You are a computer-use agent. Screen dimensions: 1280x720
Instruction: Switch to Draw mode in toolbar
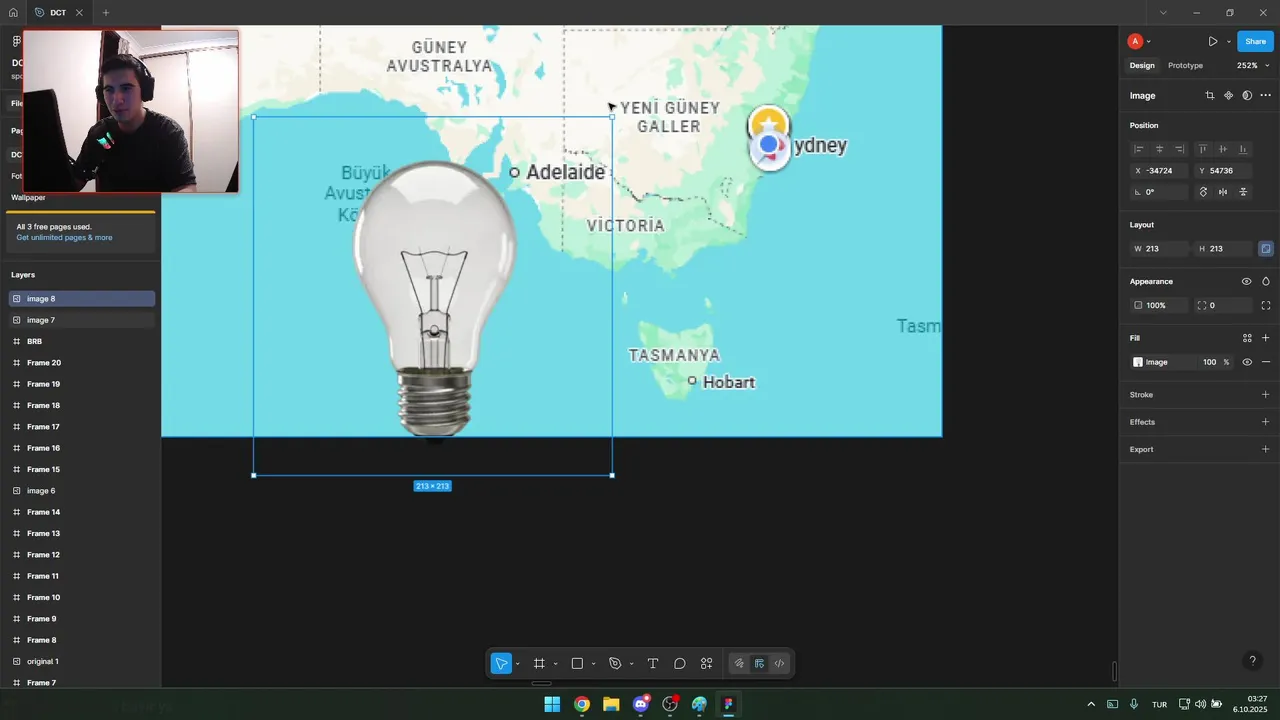[739, 664]
